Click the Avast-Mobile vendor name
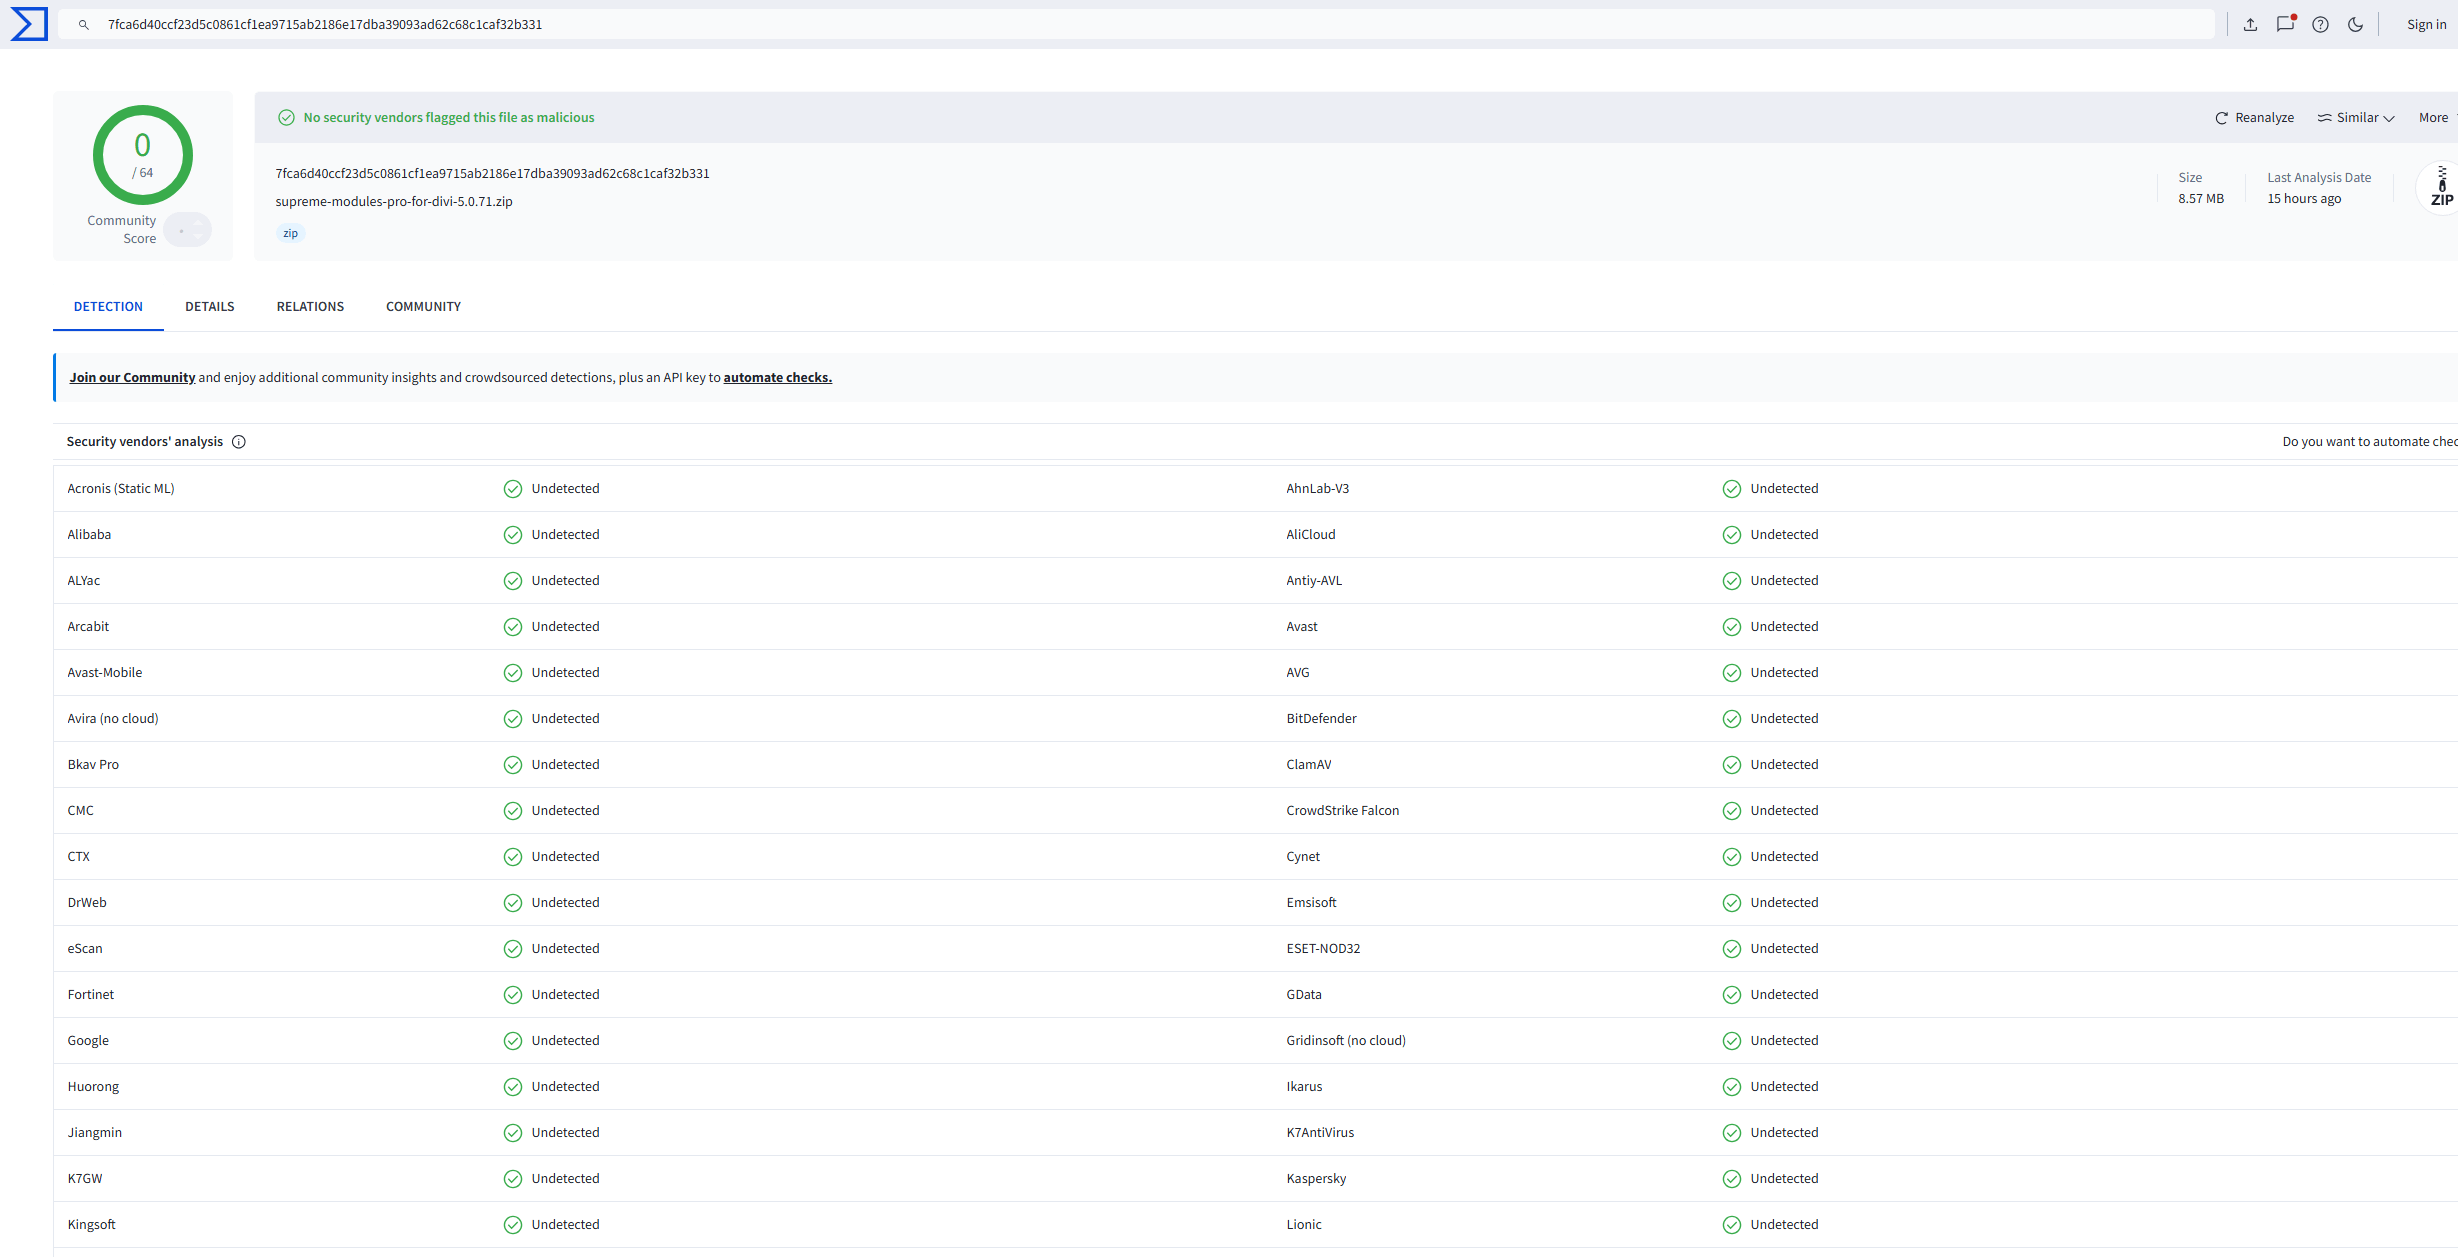This screenshot has width=2458, height=1257. pos(105,673)
